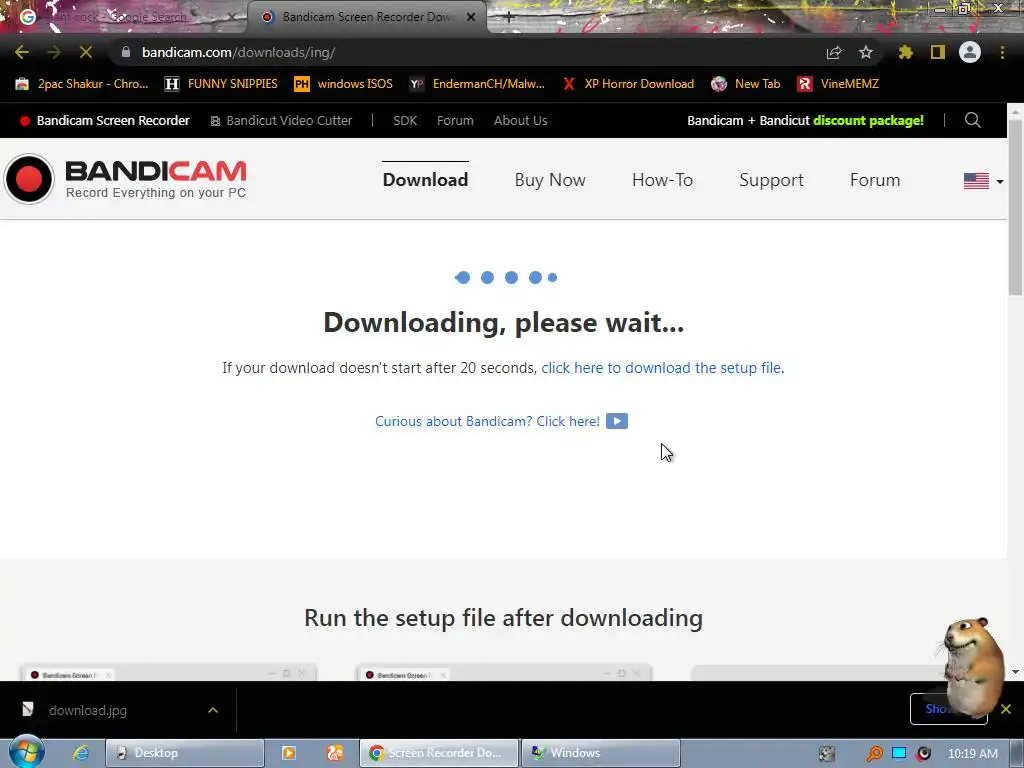Image resolution: width=1024 pixels, height=768 pixels.
Task: Click the first system tray icon
Action: pyautogui.click(x=827, y=754)
